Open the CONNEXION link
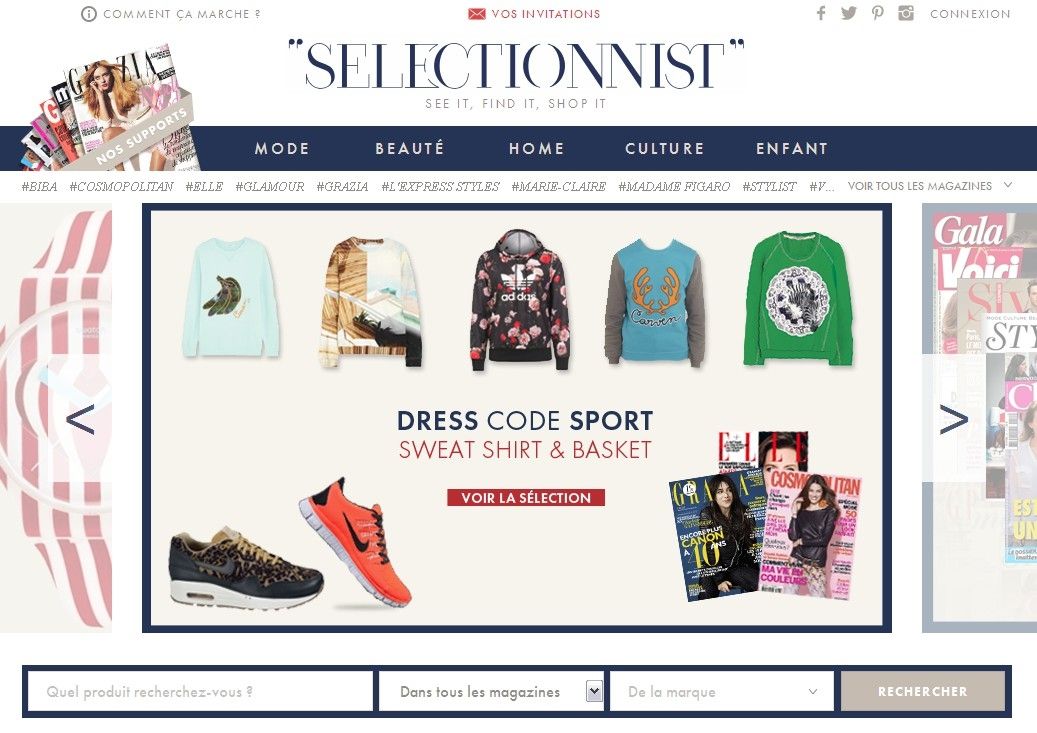Viewport: 1037px width, 733px height. pyautogui.click(x=970, y=14)
